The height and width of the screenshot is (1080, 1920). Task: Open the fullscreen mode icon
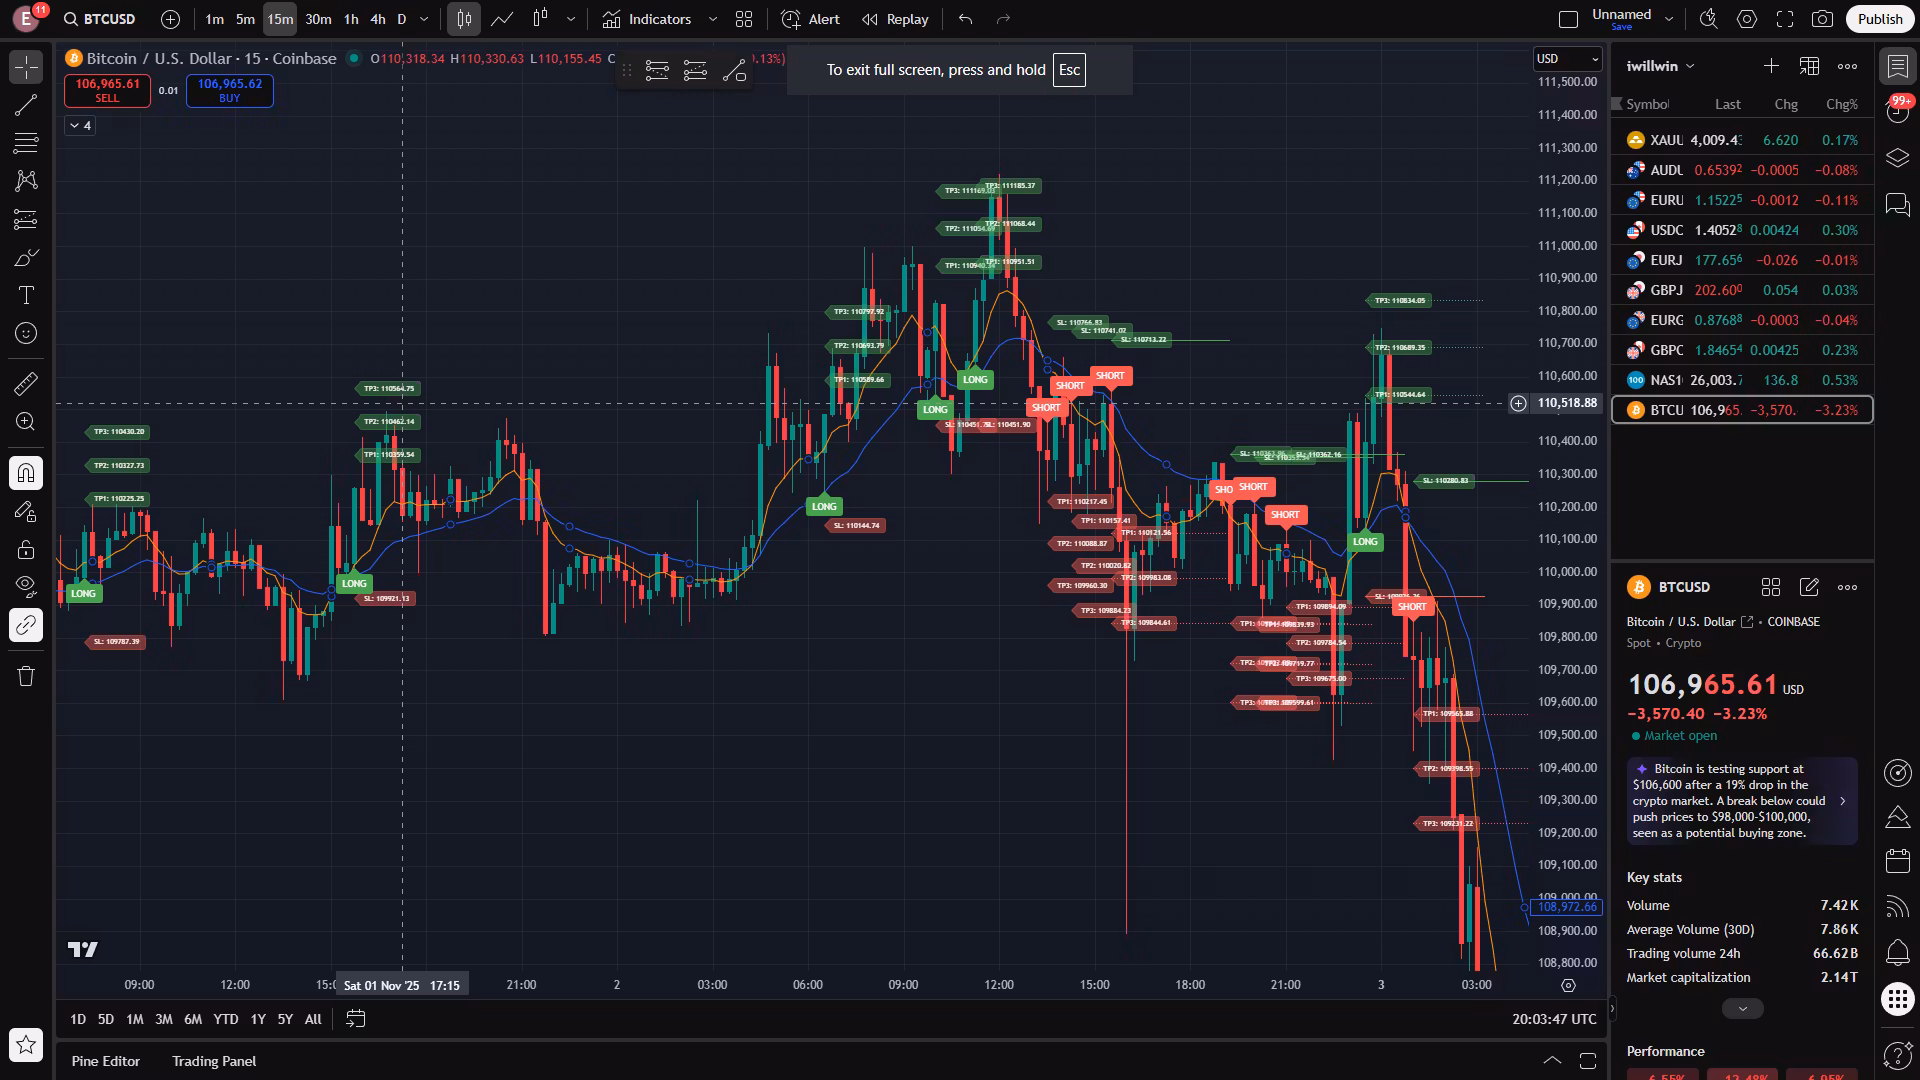pos(1785,19)
